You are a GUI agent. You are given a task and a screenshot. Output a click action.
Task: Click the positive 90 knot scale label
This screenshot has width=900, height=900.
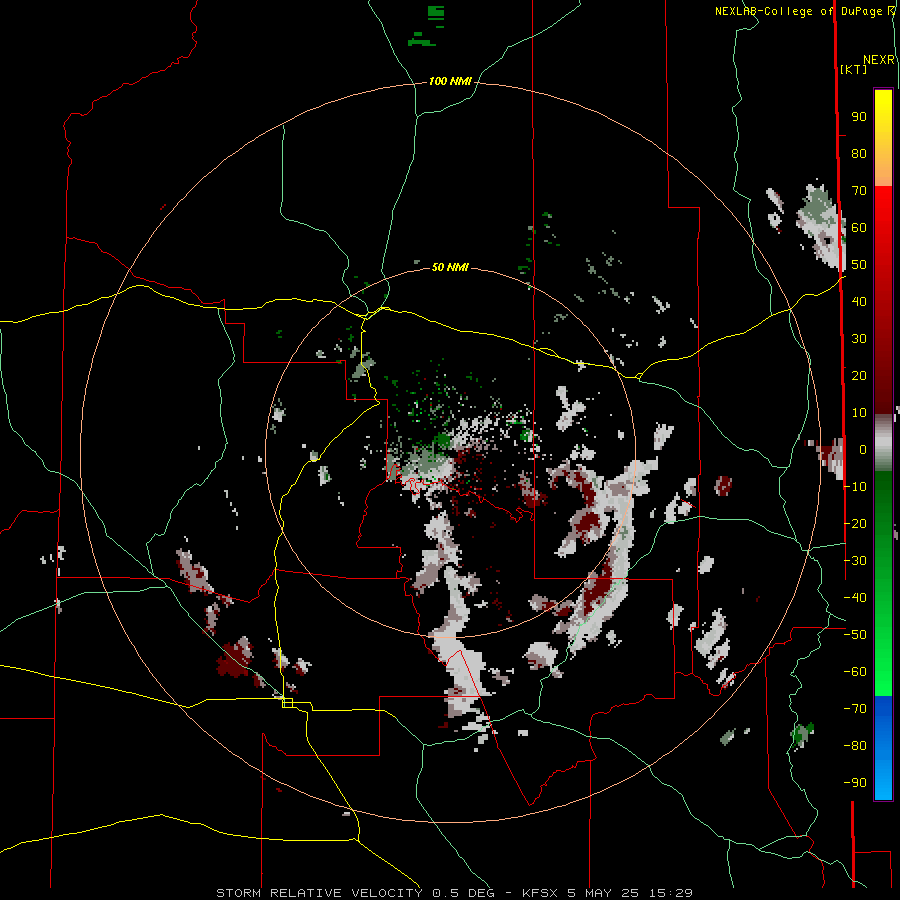click(x=859, y=117)
